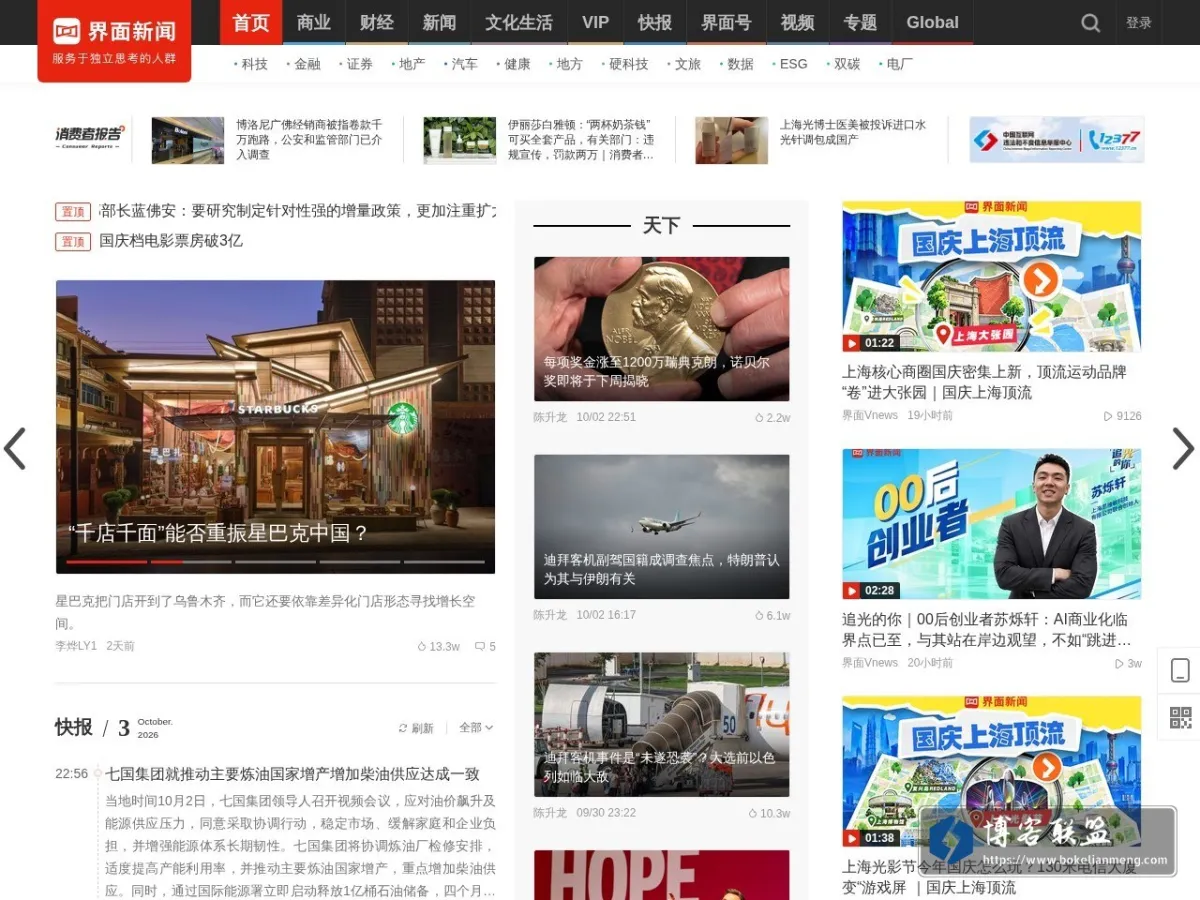The image size is (1200, 900).
Task: Open pinned headline about 蓝佛安
Action: tap(297, 211)
